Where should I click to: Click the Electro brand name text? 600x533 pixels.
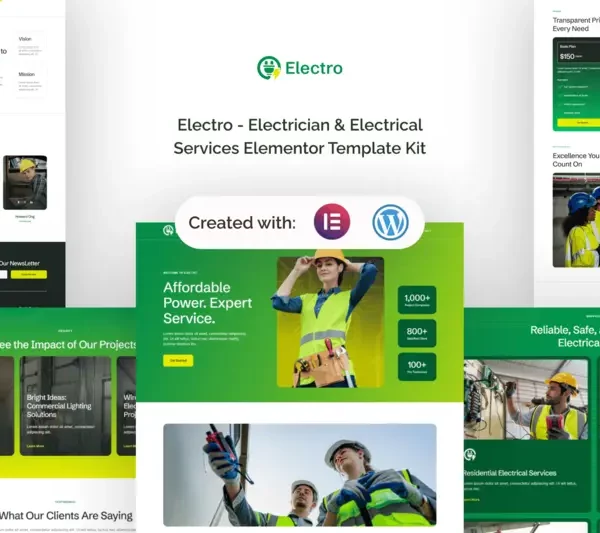coord(314,68)
